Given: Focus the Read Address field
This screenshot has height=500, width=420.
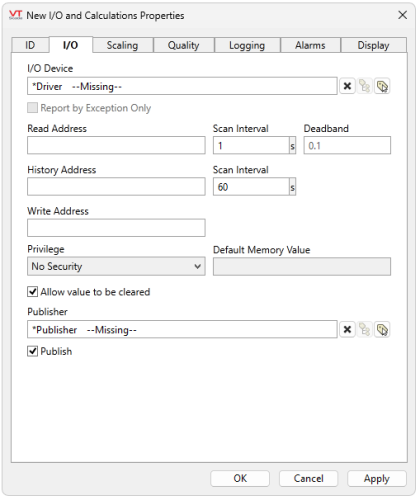Looking at the screenshot, I should tap(116, 145).
